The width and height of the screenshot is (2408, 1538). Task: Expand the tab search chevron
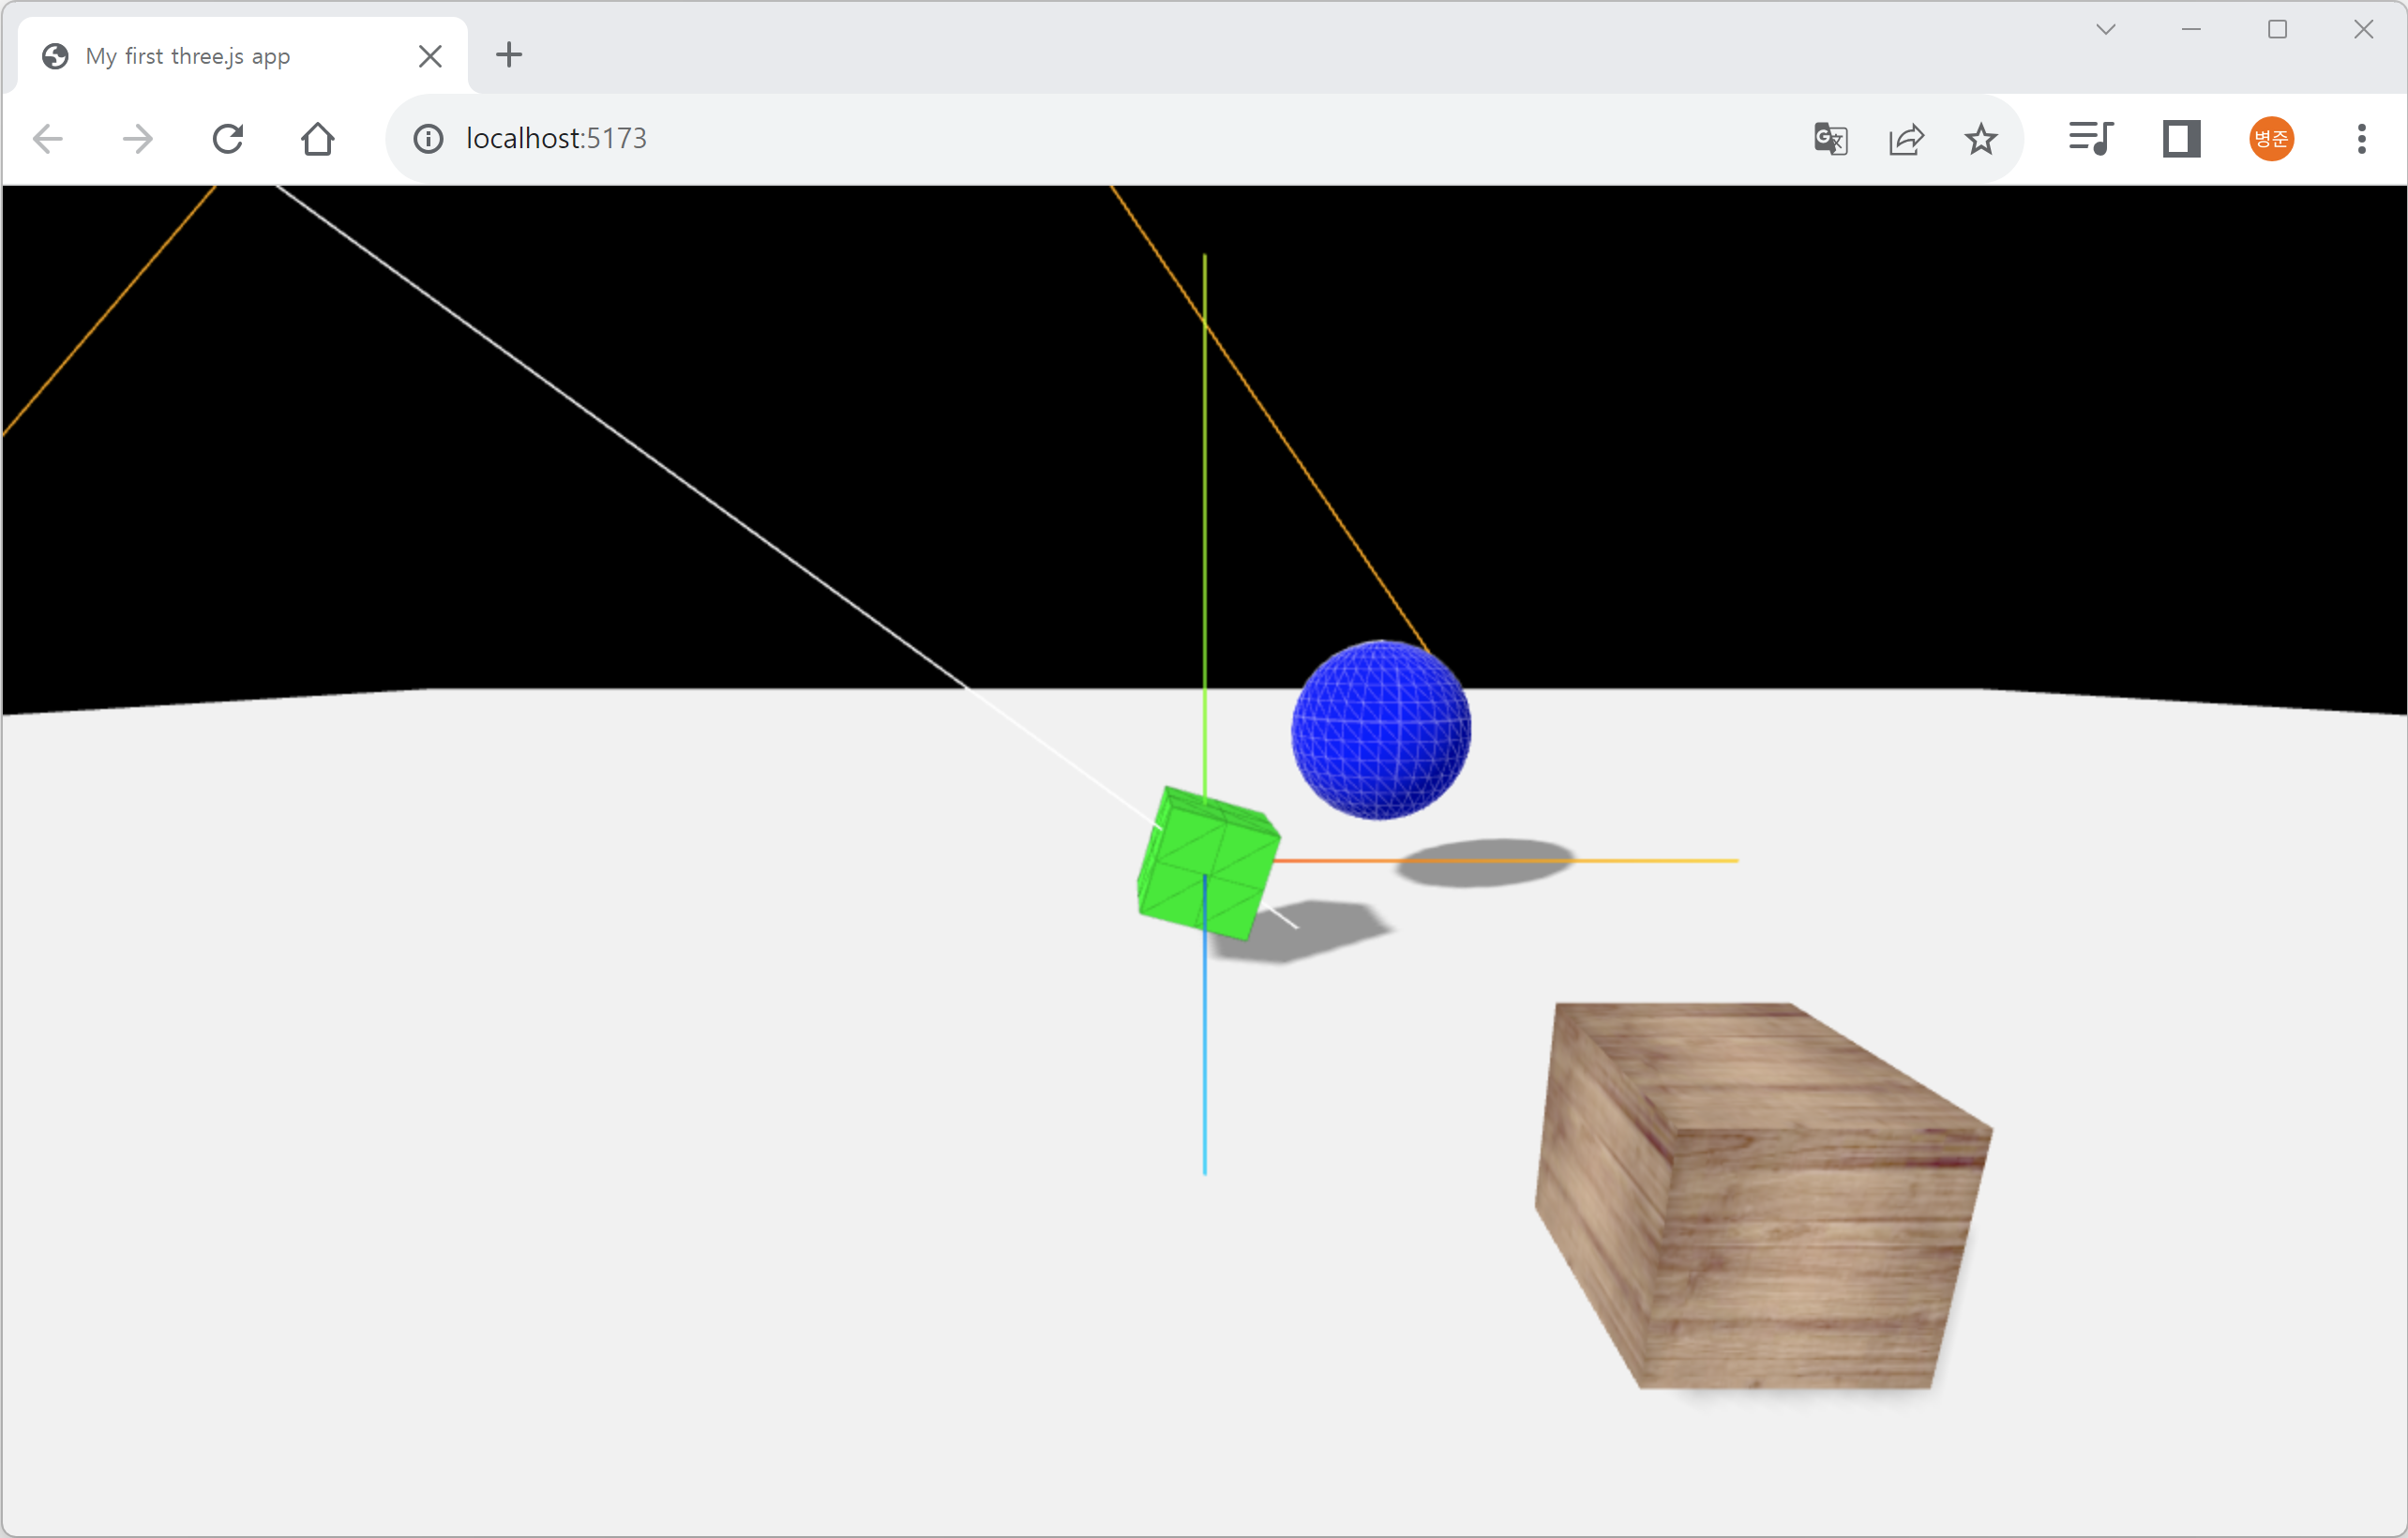click(2105, 30)
